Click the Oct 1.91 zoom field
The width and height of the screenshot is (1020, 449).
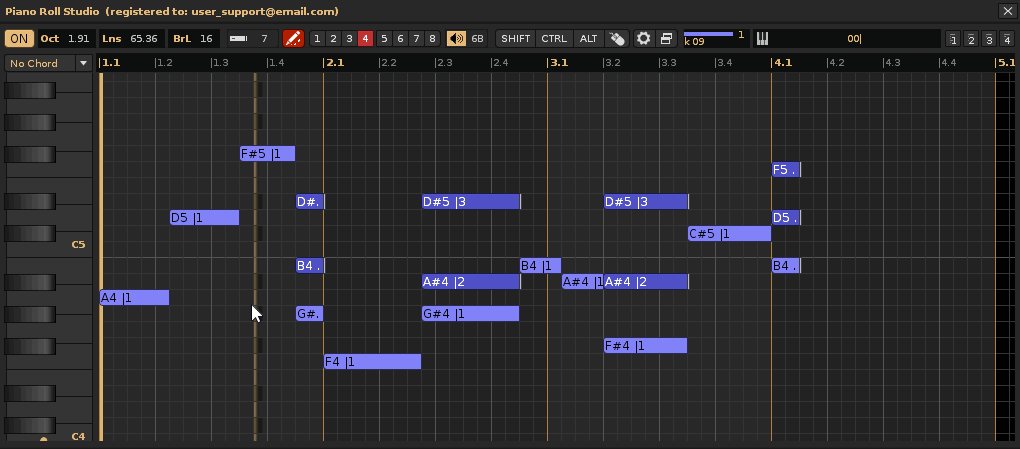point(66,39)
